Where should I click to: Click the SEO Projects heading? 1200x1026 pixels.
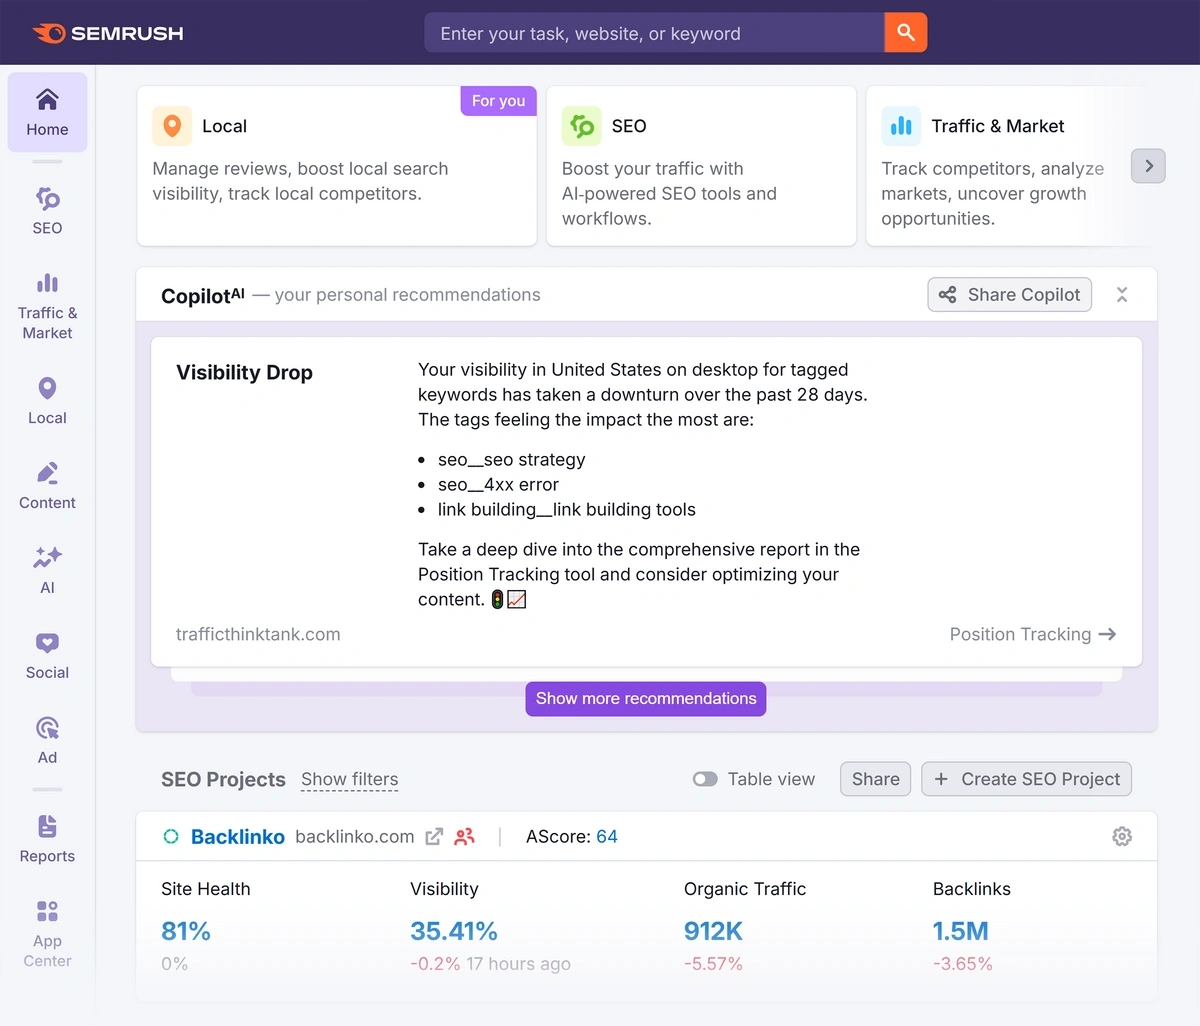[223, 779]
